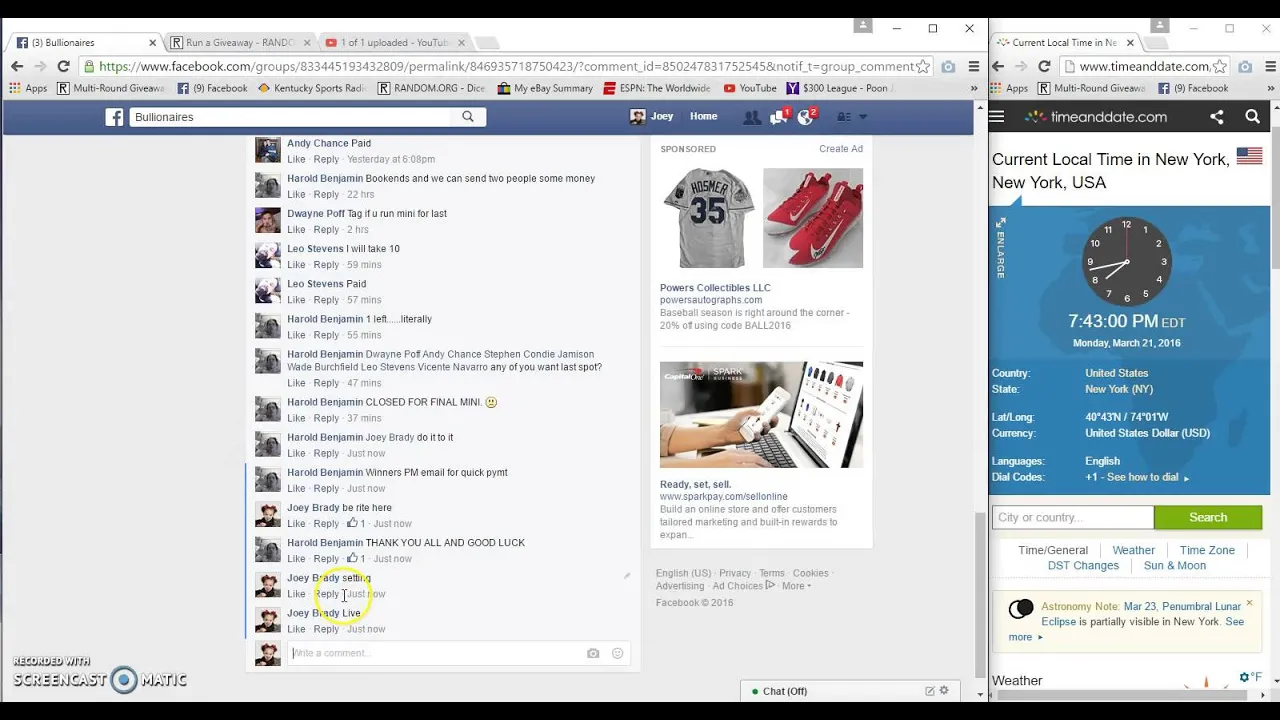Click the search magnifier on timeanddate.com
The height and width of the screenshot is (720, 1280).
1252,117
